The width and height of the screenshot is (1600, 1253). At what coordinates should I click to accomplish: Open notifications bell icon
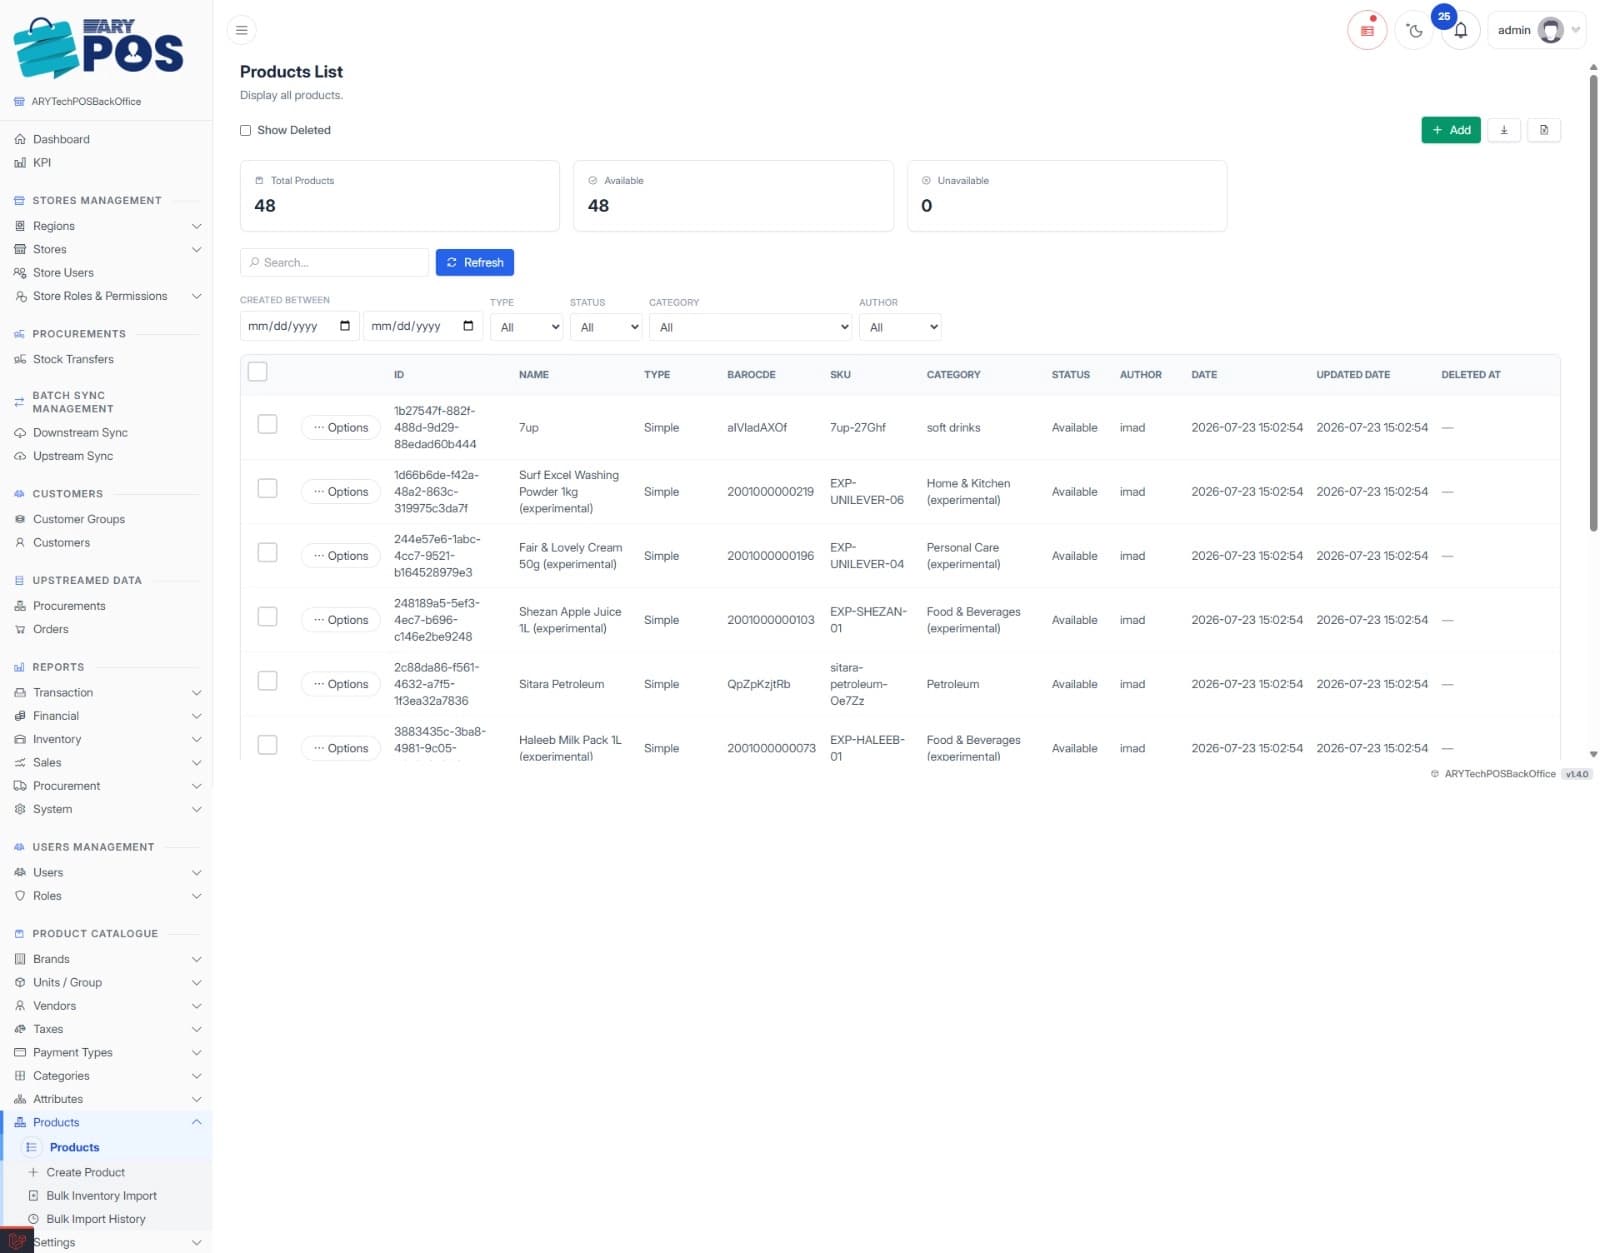coord(1460,30)
